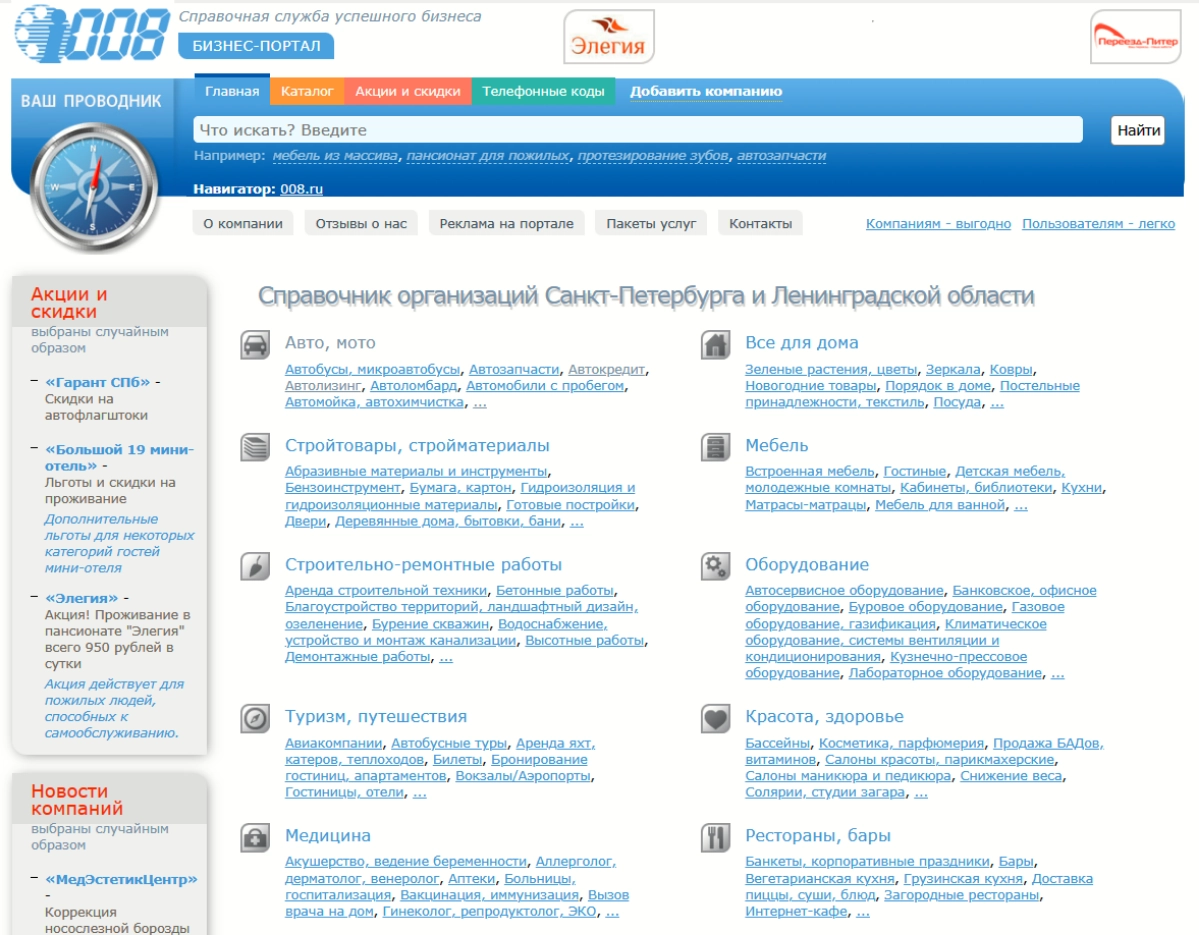The height and width of the screenshot is (935, 1199).
Task: Open the Добавить компанию link
Action: pos(705,92)
